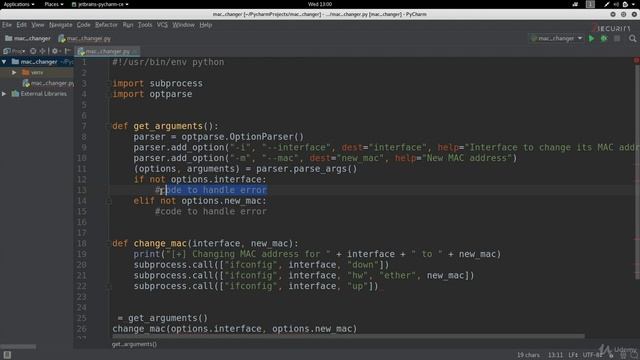Screen dimensions: 640x360
Task: Expand the venv folder
Action: point(14,73)
